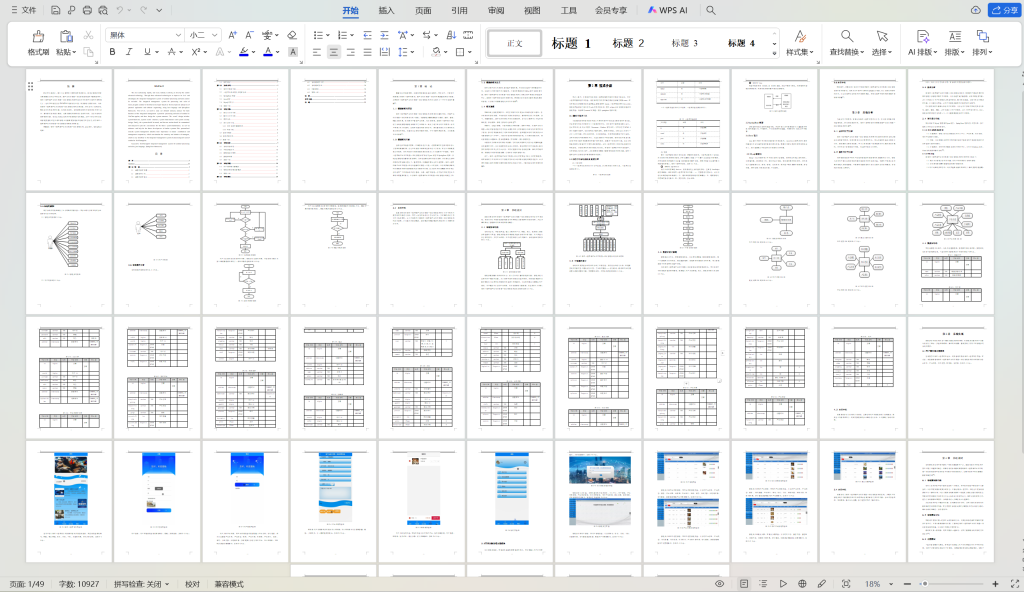This screenshot has width=1024, height=592.
Task: Switch to Outline view icon in status bar
Action: (763, 584)
